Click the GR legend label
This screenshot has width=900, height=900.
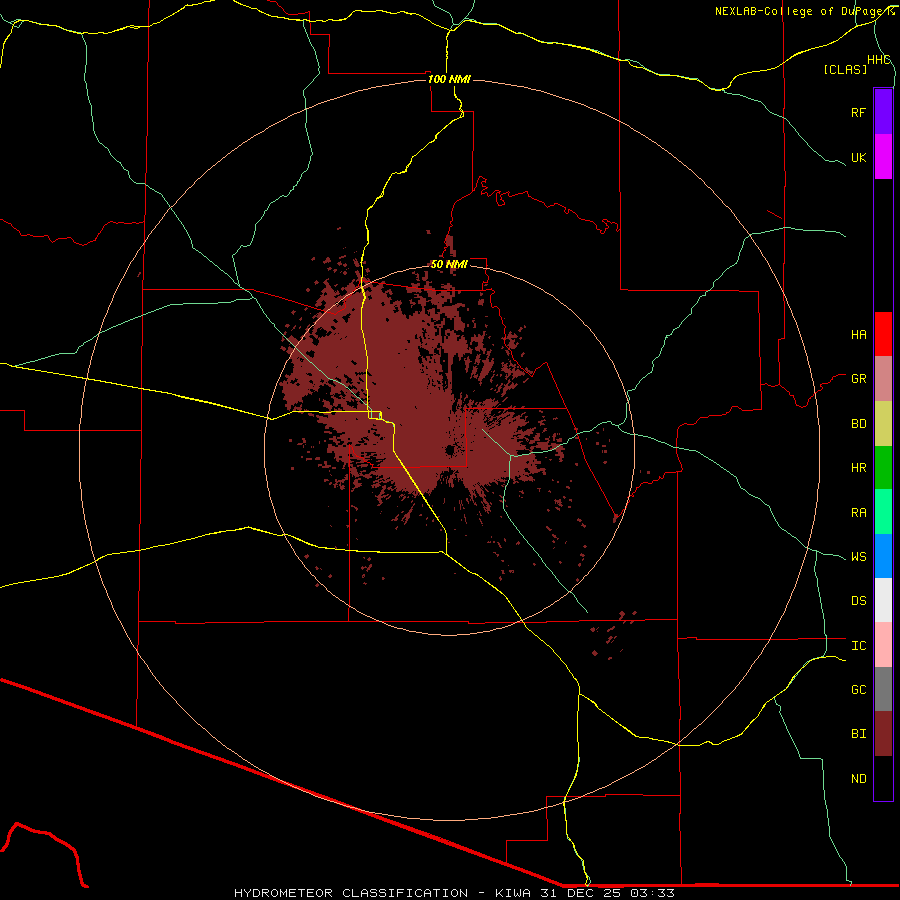coord(858,379)
